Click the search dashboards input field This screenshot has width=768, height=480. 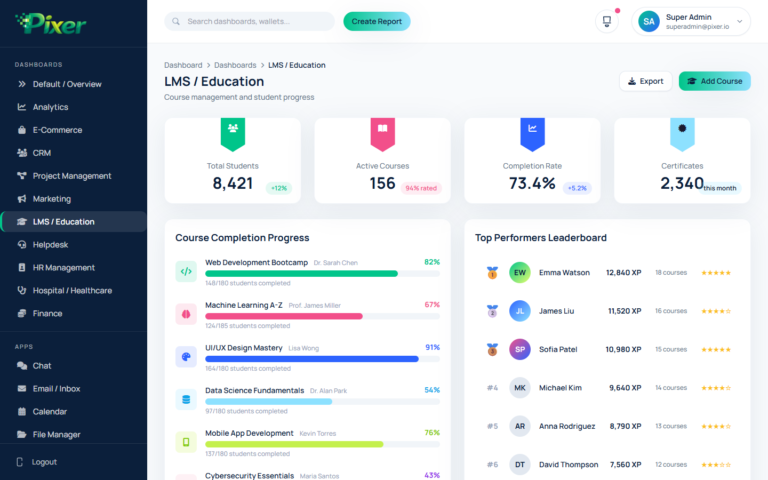point(249,22)
